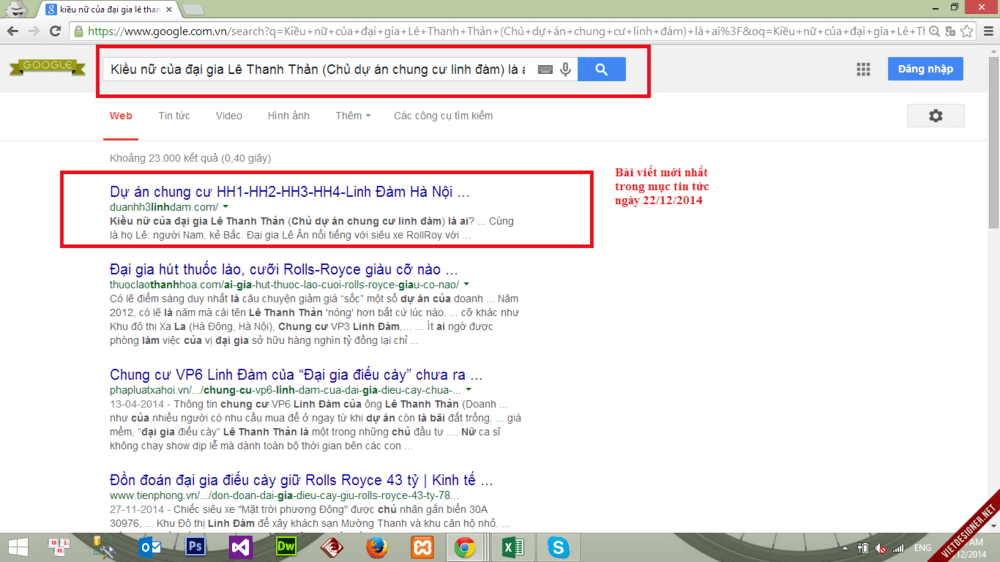This screenshot has height=562, width=1000.
Task: Open Firefox from the taskbar
Action: click(377, 547)
